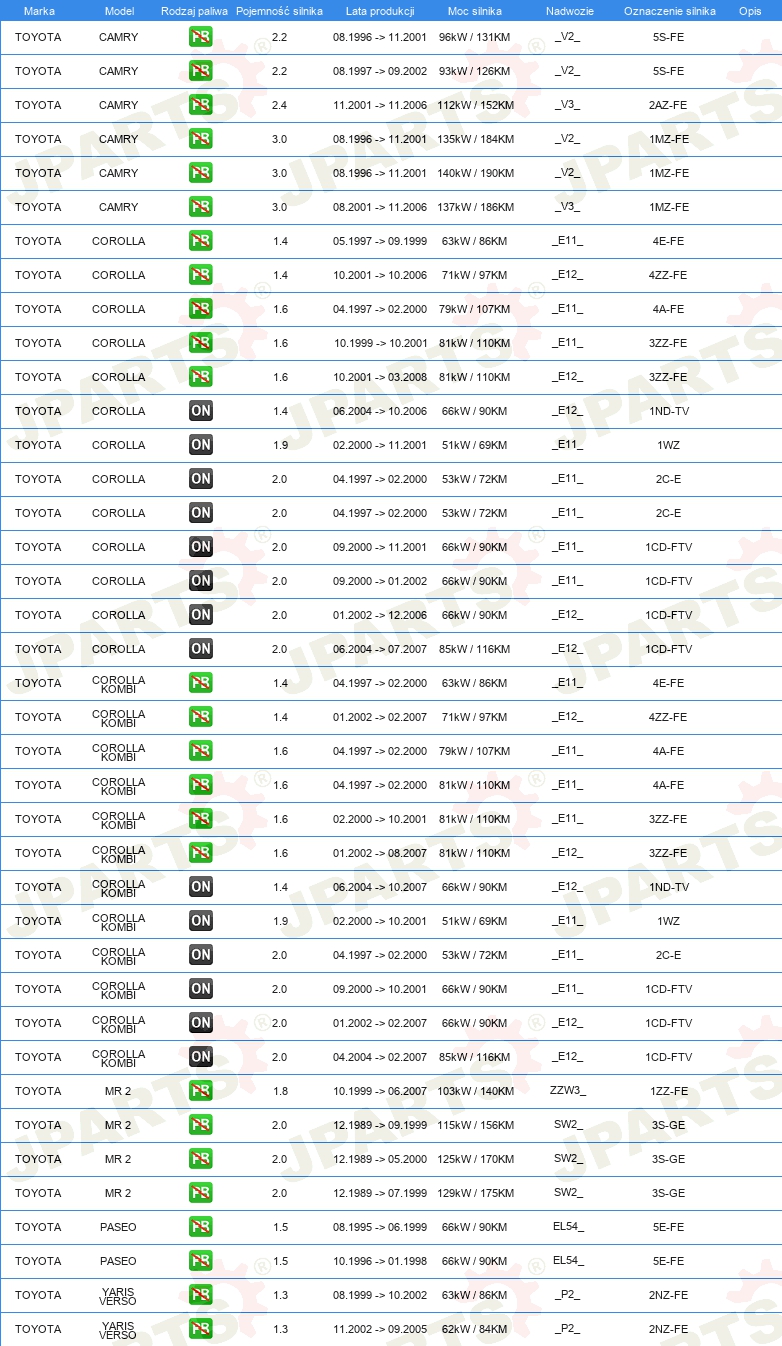Click PB icon in Paseo 08.1995 -> 06.1999 row

coord(200,1227)
